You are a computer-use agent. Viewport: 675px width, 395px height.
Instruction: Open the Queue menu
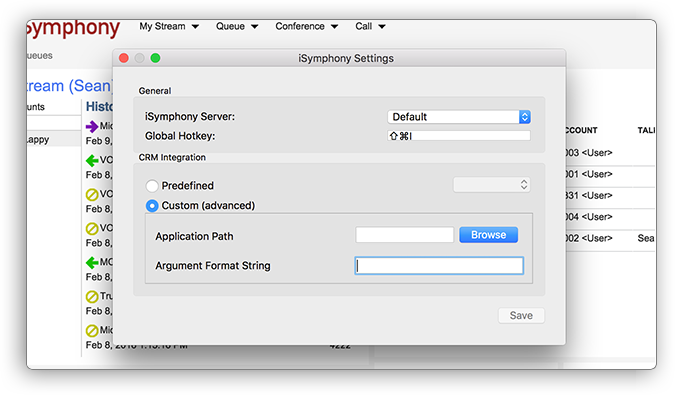[237, 27]
